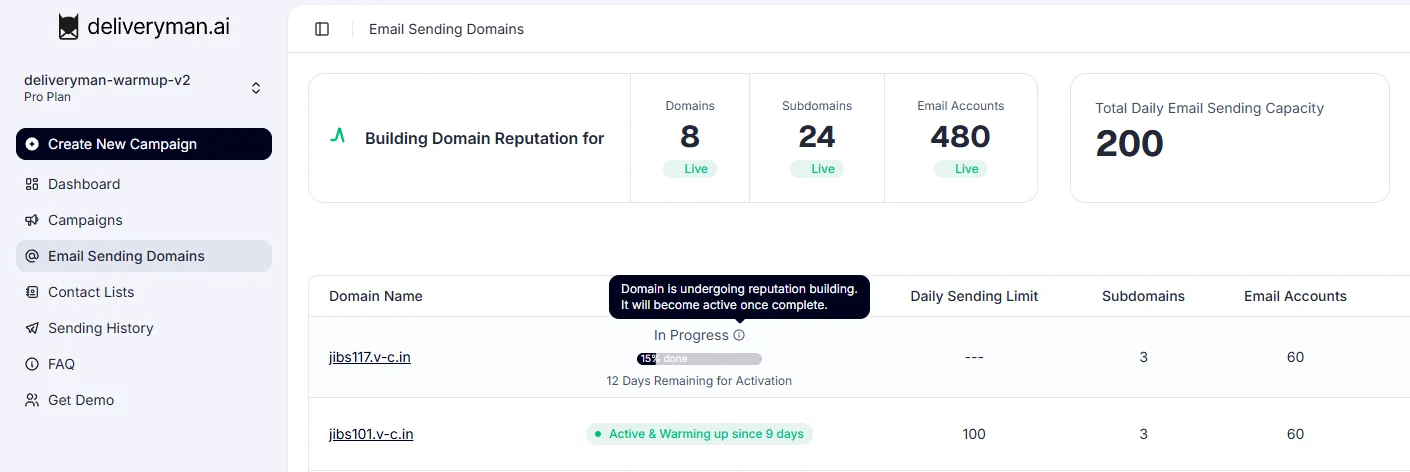Click the Campaigns megaphone icon
The width and height of the screenshot is (1410, 472).
coord(32,220)
